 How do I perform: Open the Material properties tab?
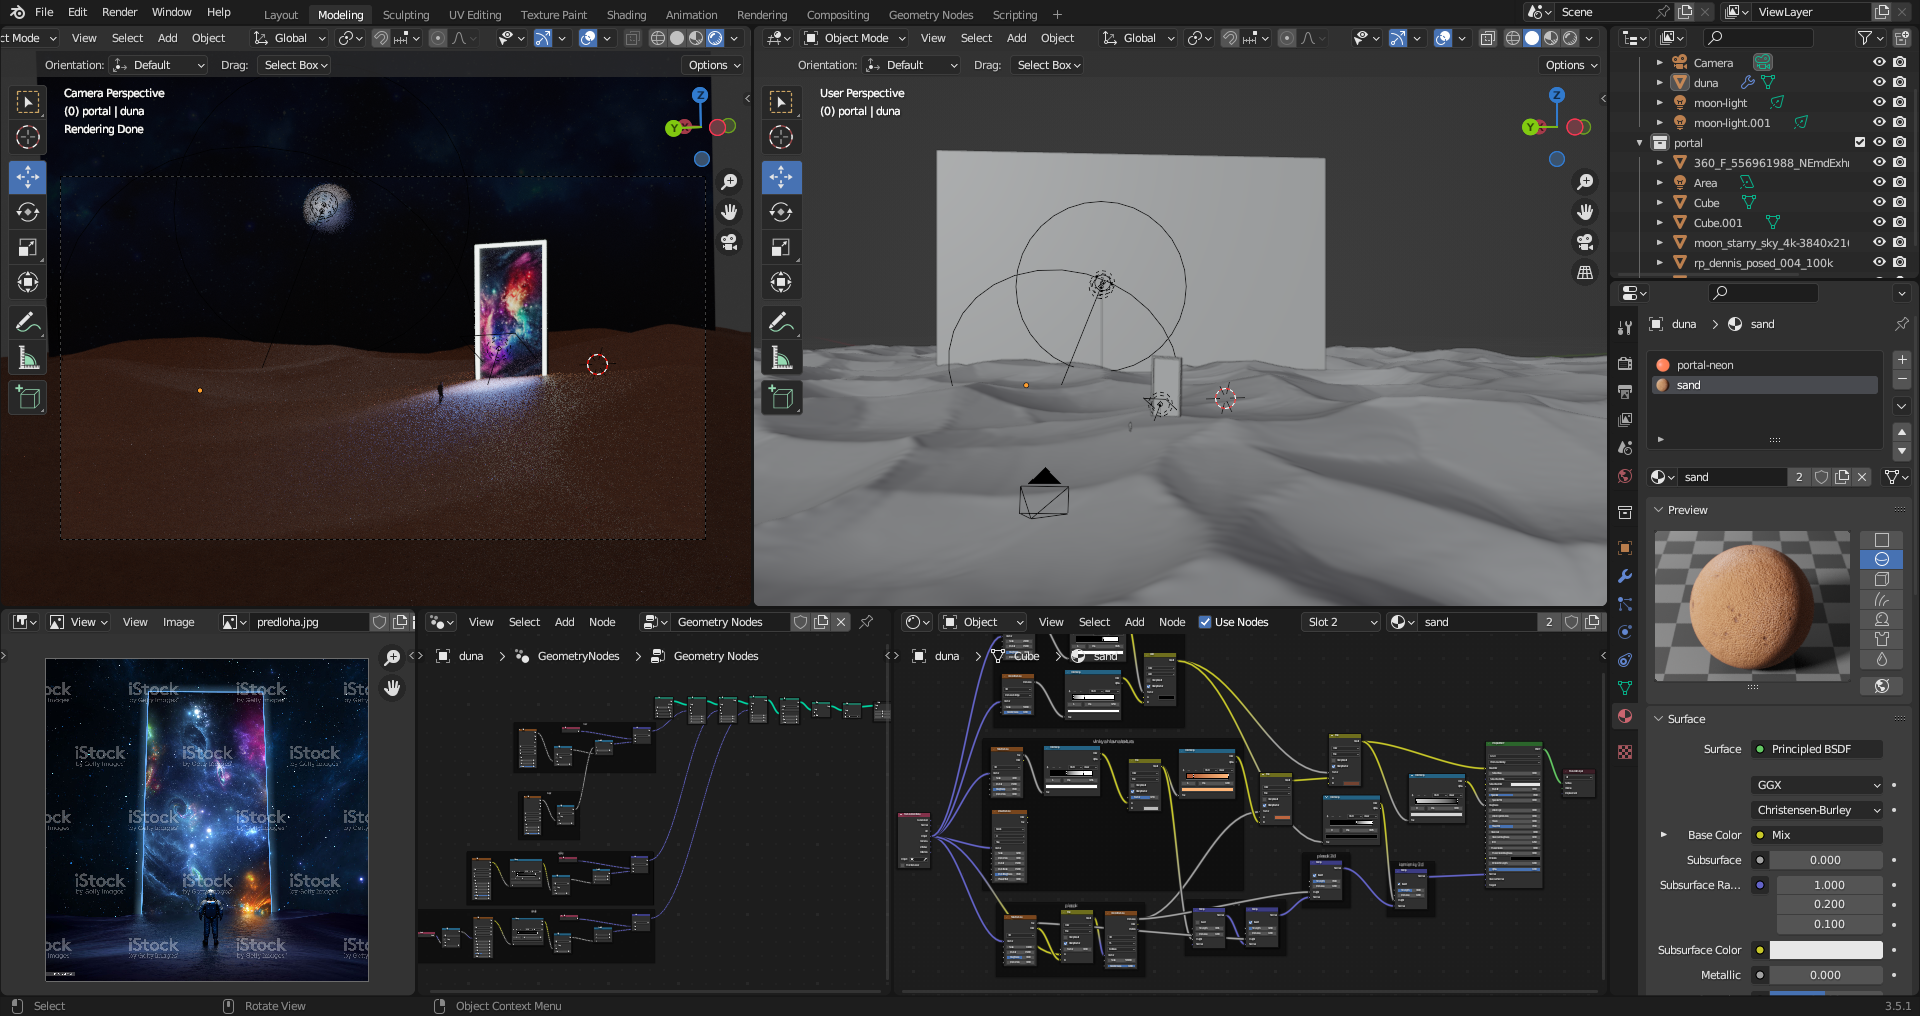coord(1625,716)
